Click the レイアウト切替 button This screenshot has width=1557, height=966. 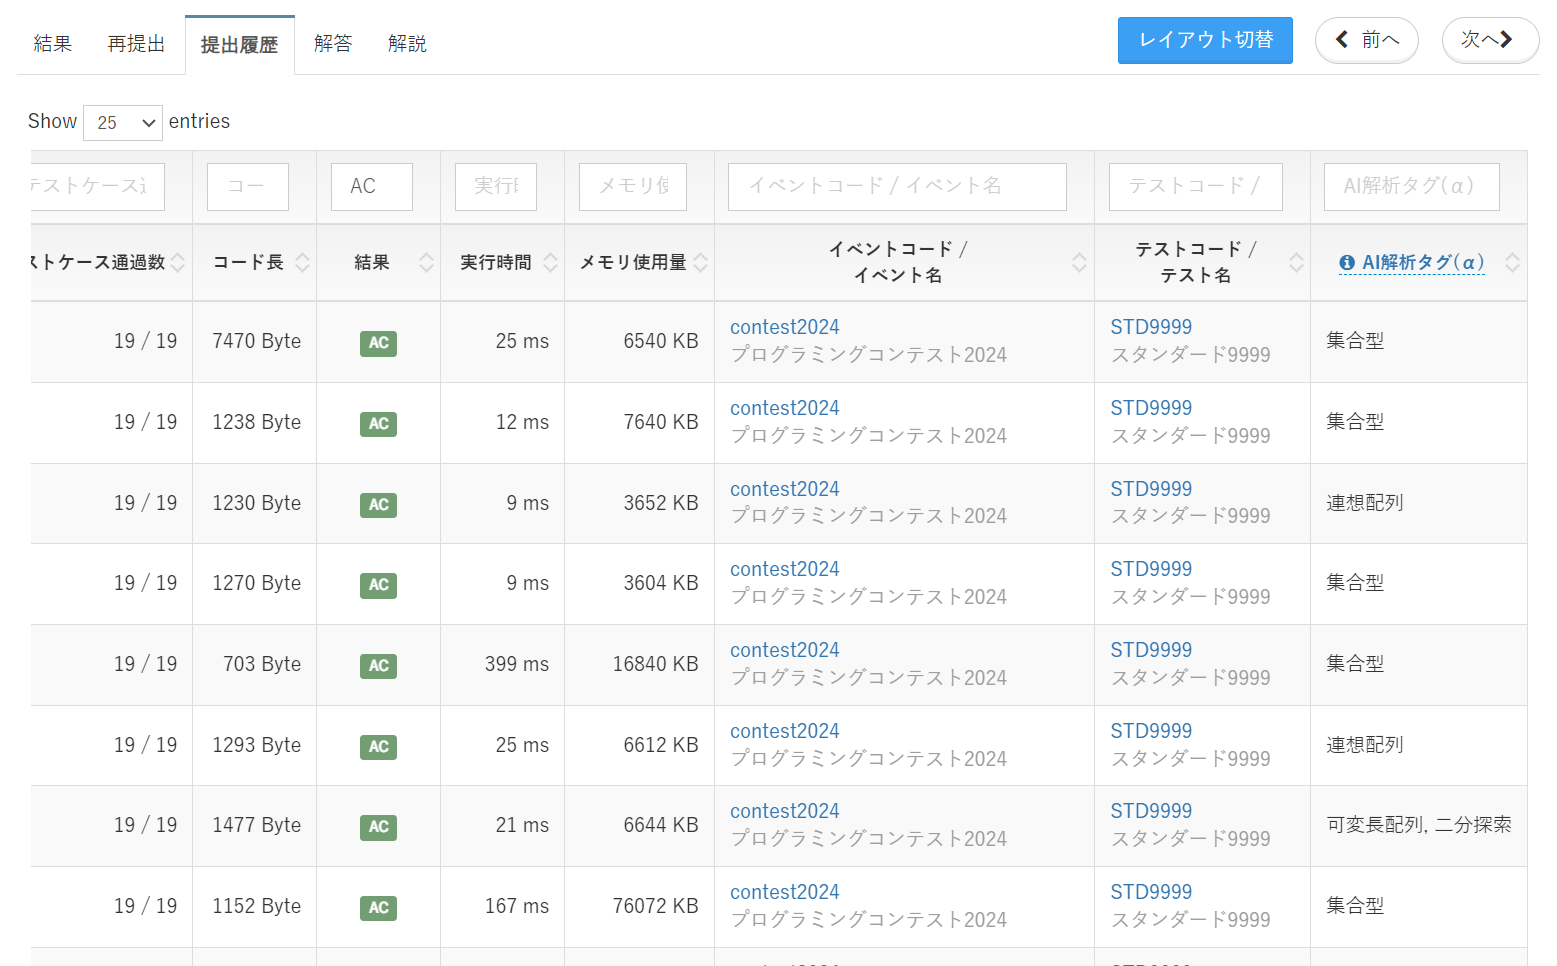[1205, 40]
